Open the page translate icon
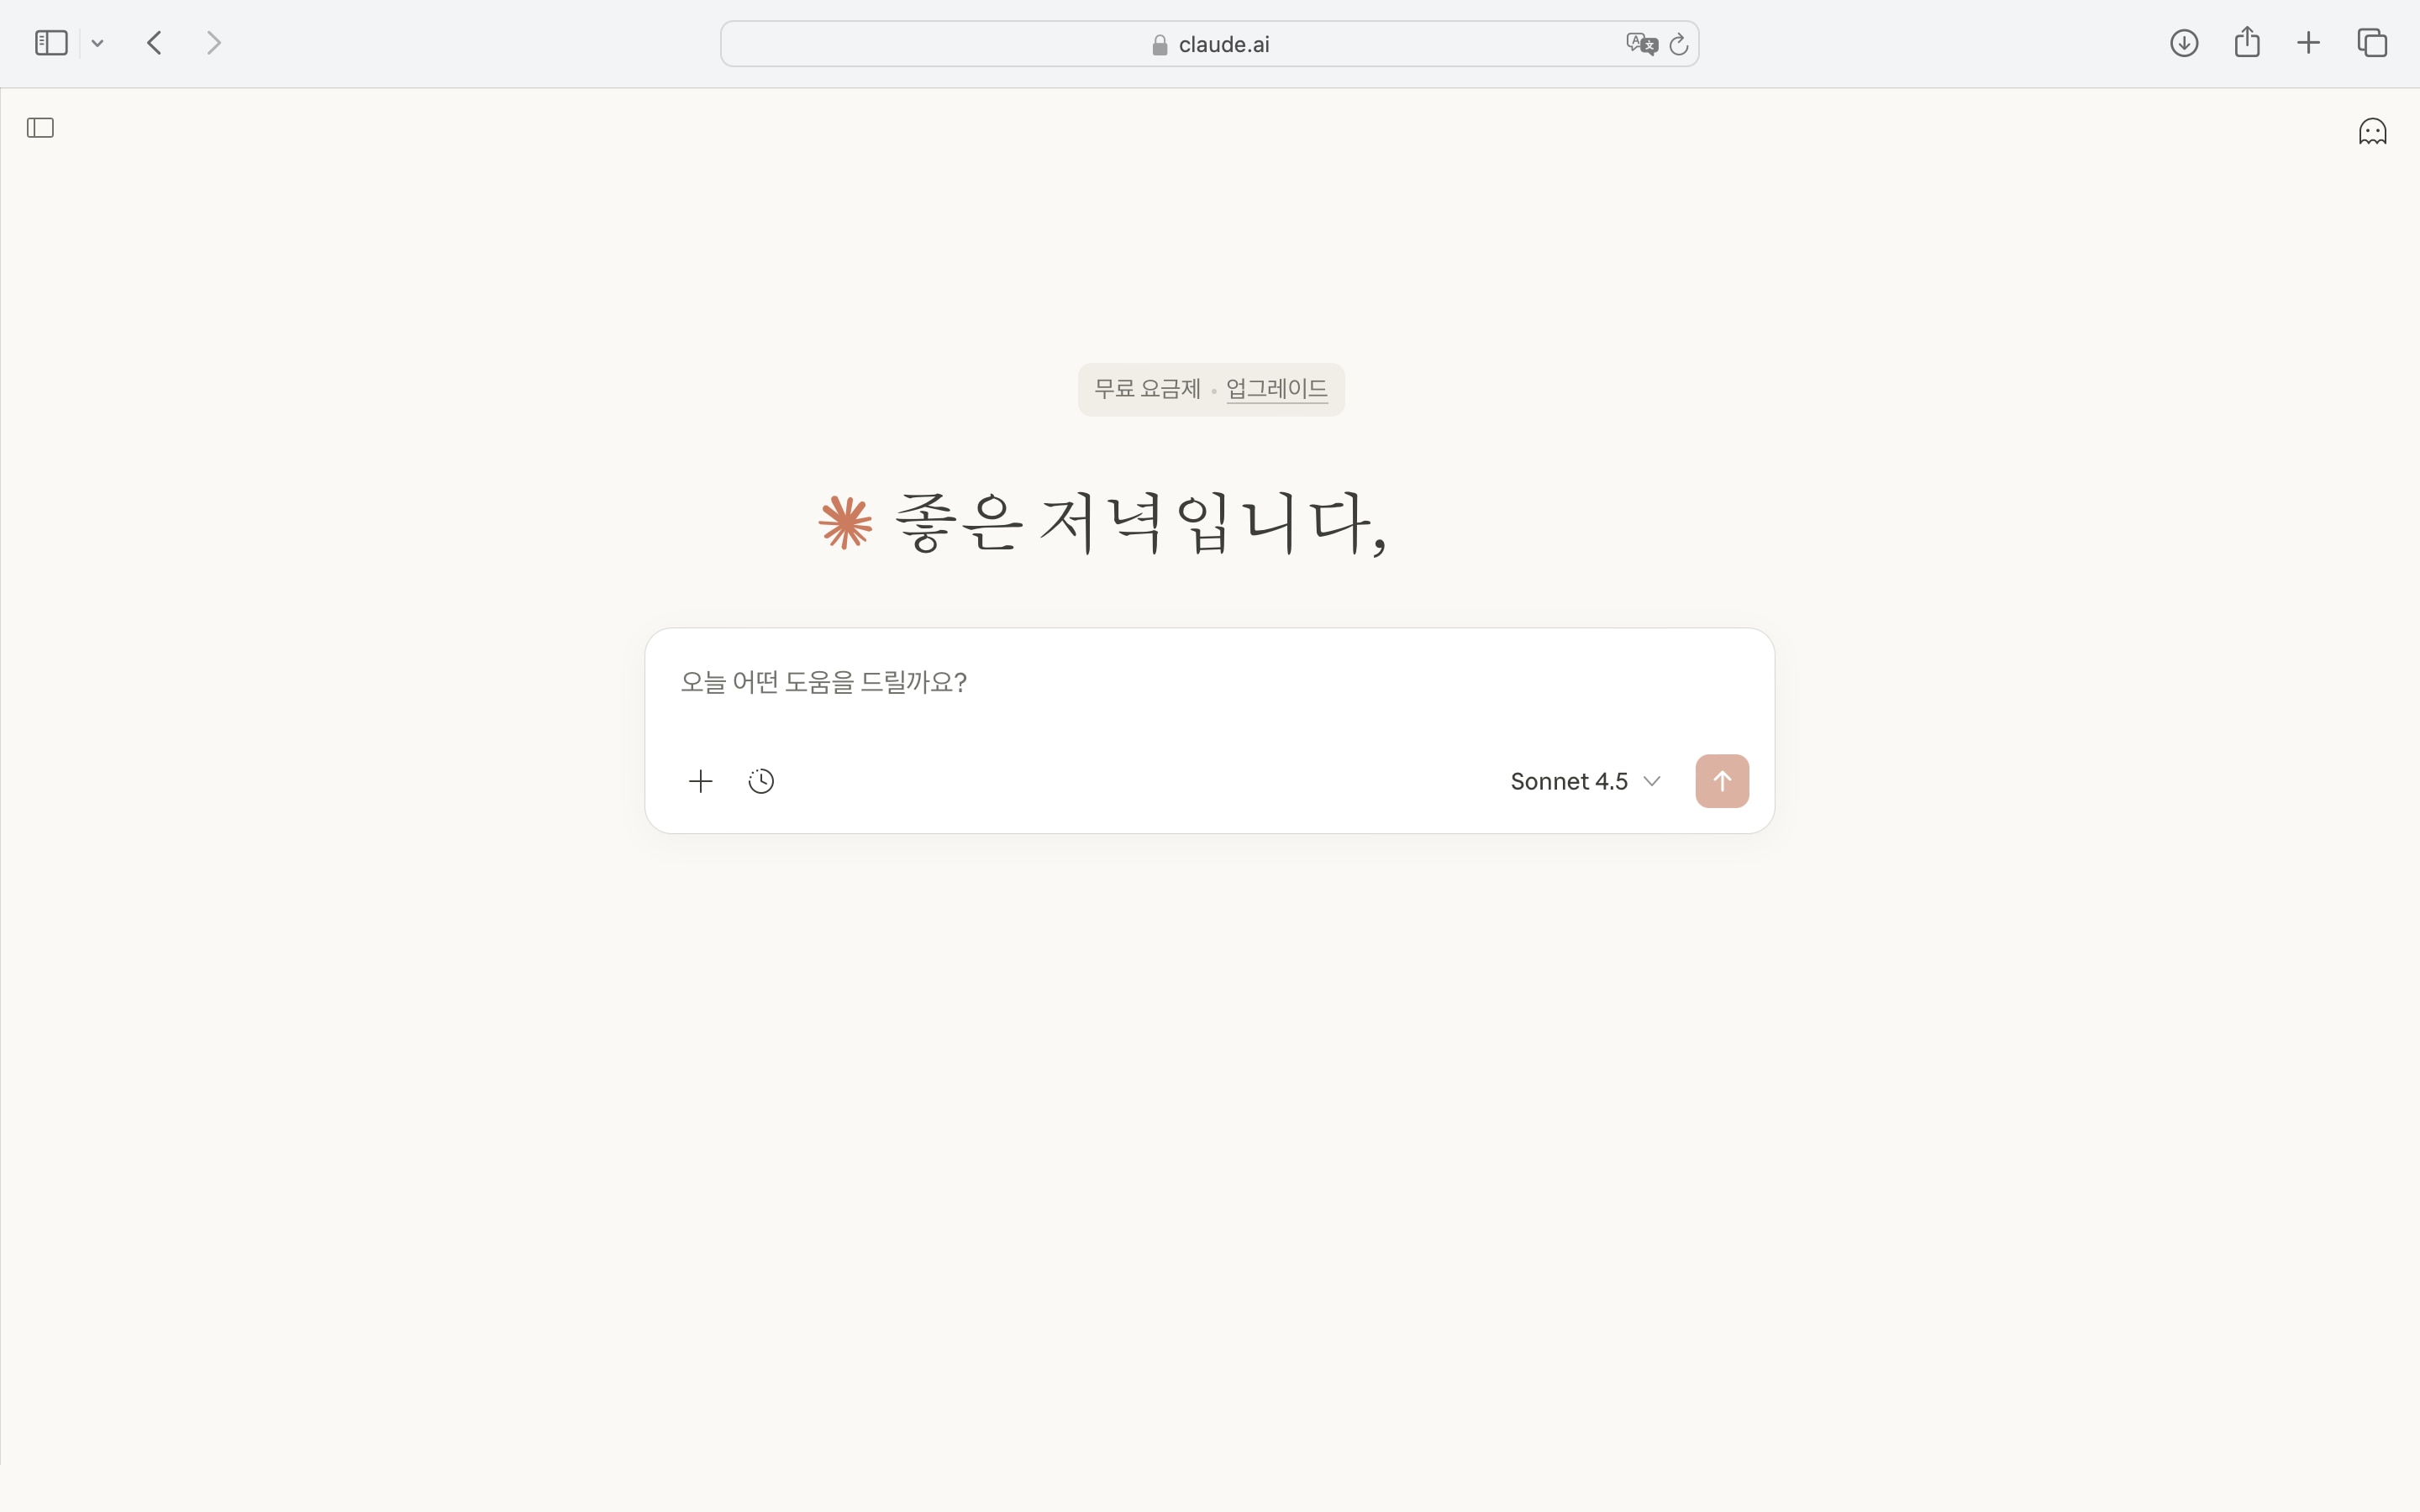This screenshot has height=1512, width=2420. 1641,44
